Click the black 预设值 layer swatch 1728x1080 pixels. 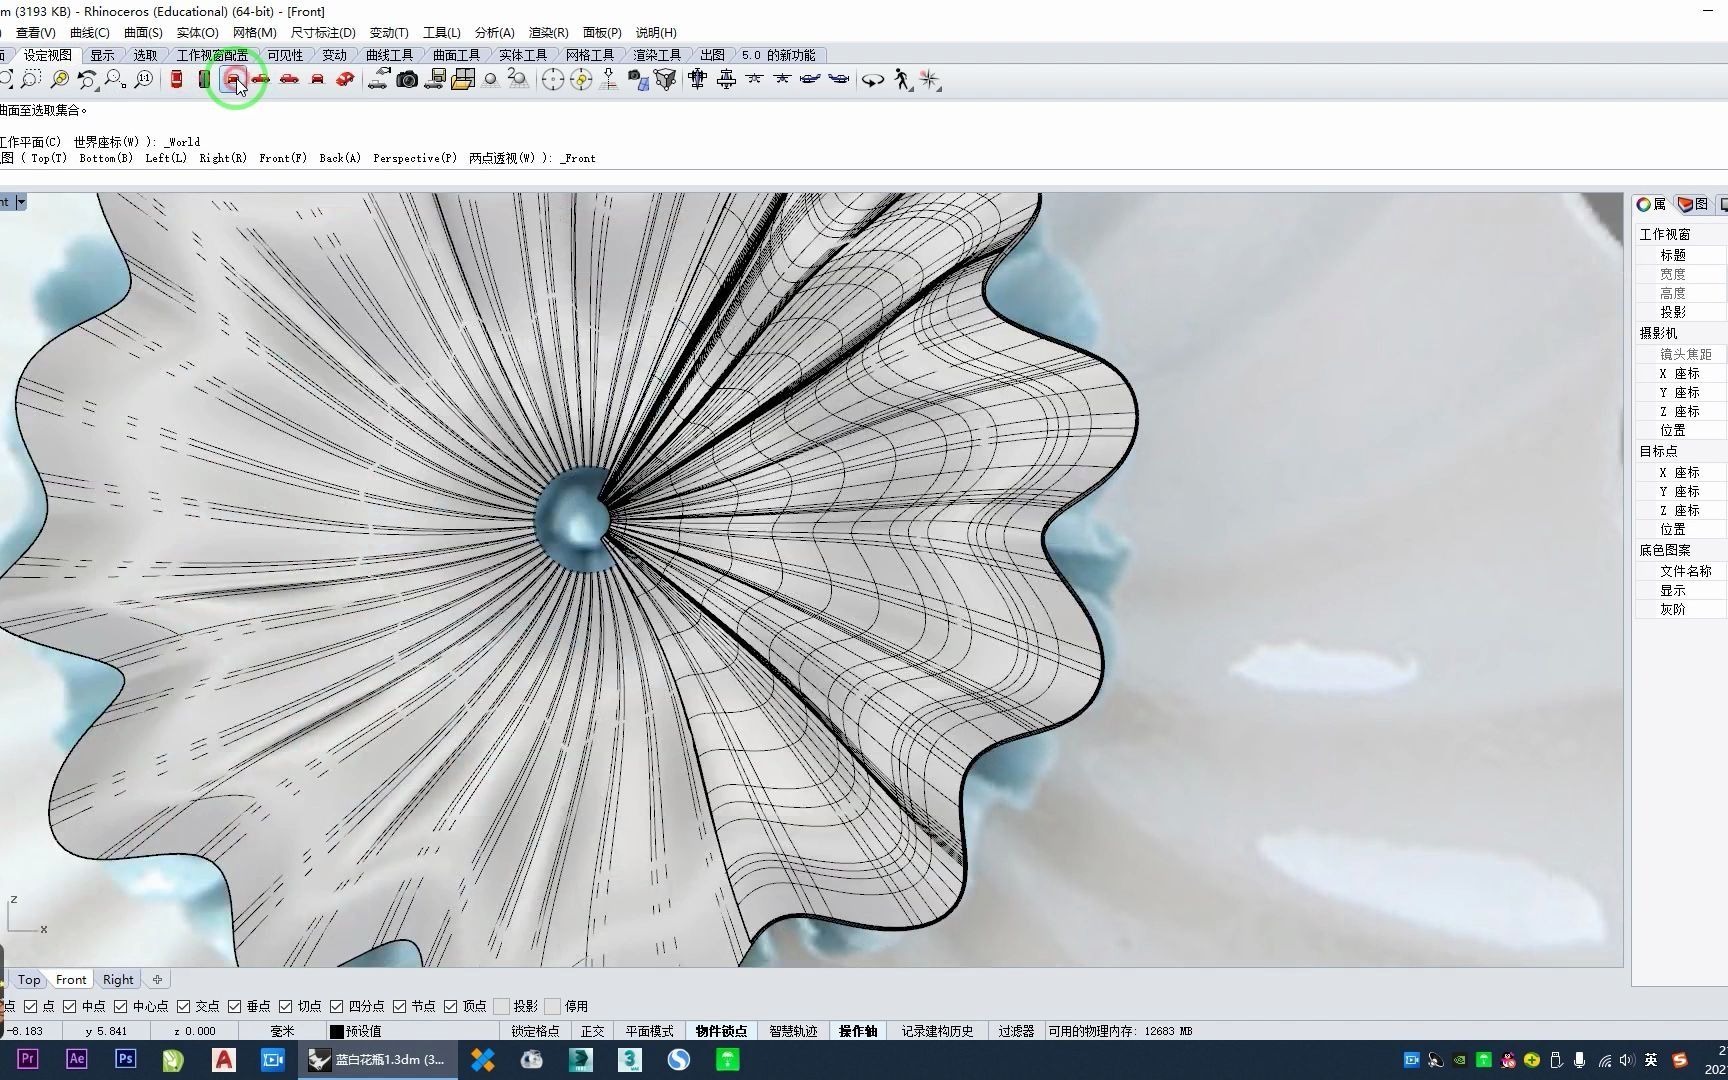point(337,1031)
